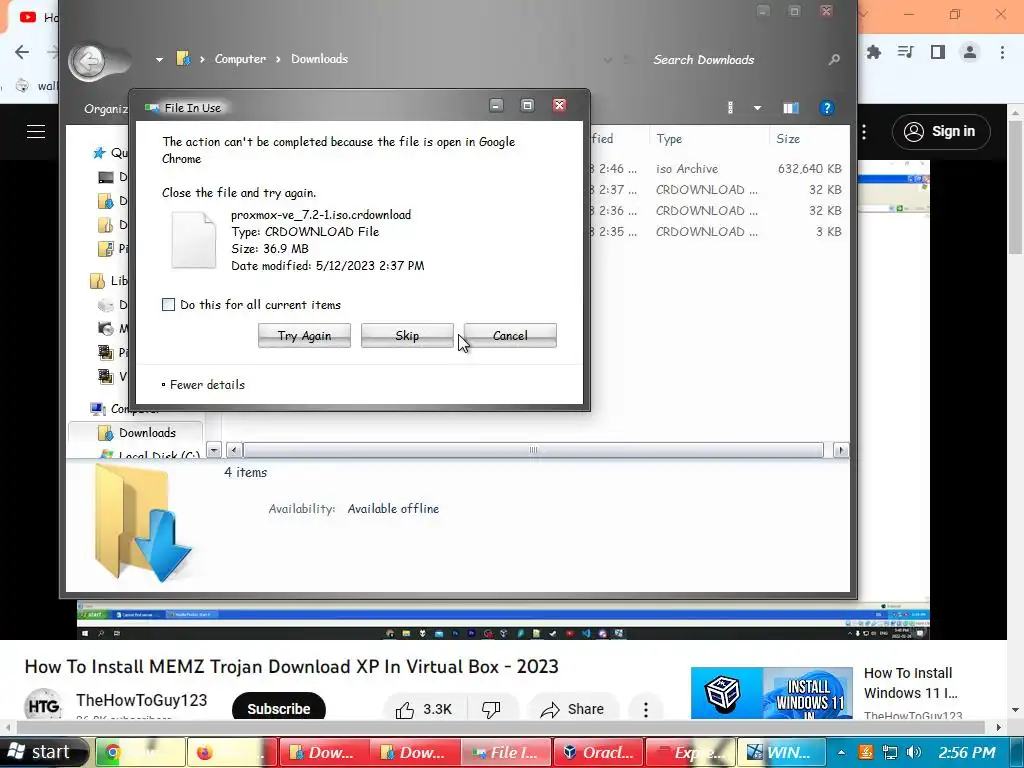Open the Chrome profile avatar icon
1024x768 pixels.
coord(970,52)
